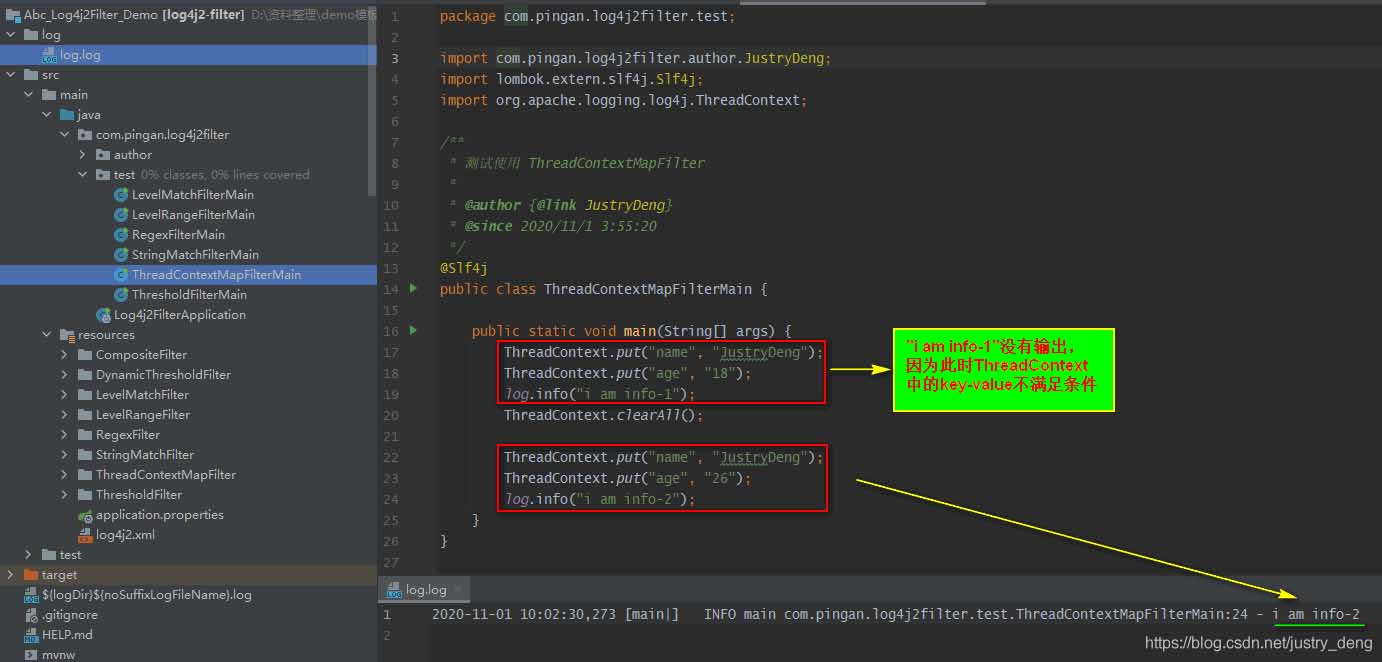Expand the CompositeFilter folder
This screenshot has height=662, width=1382.
click(64, 355)
